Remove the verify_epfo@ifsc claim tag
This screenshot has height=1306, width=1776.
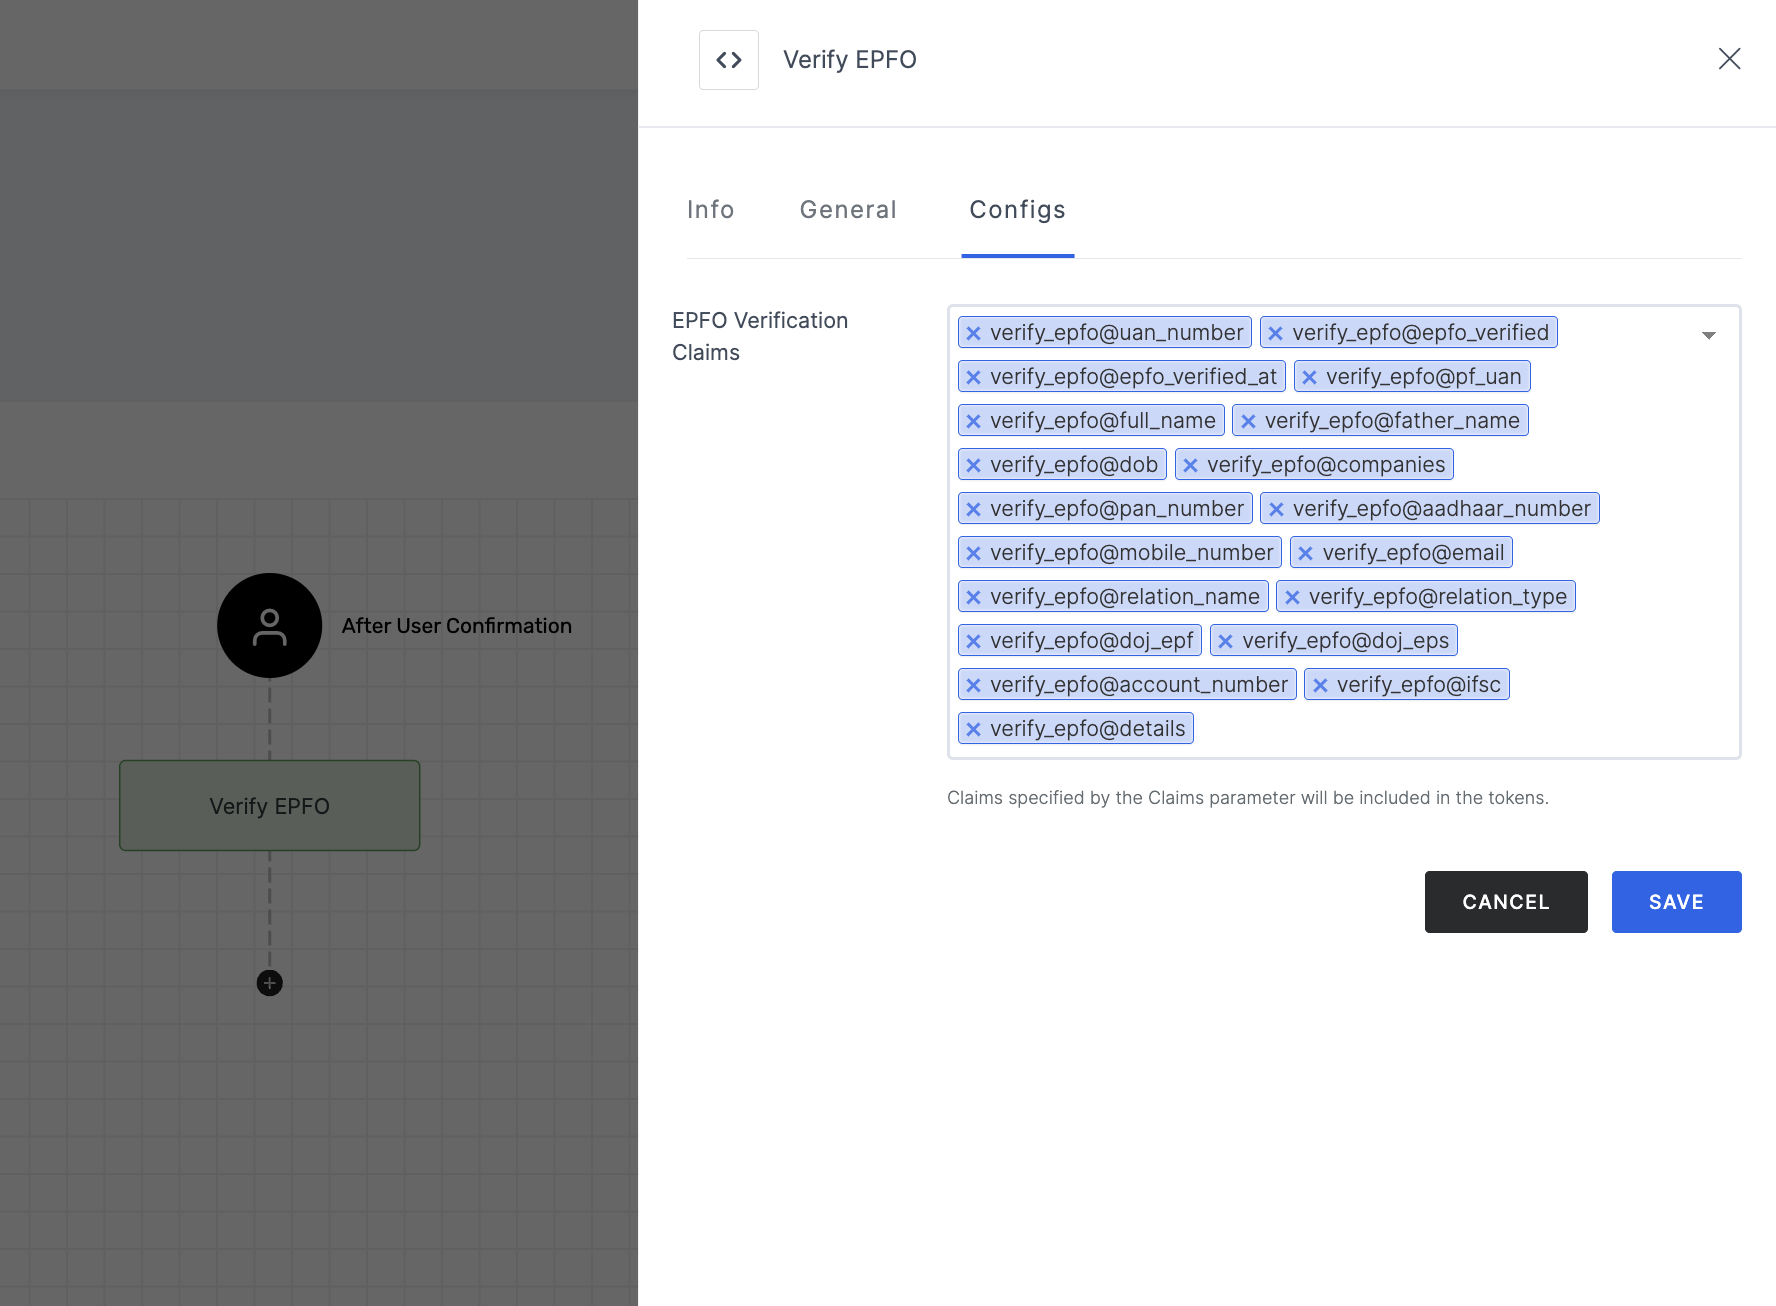point(1320,685)
